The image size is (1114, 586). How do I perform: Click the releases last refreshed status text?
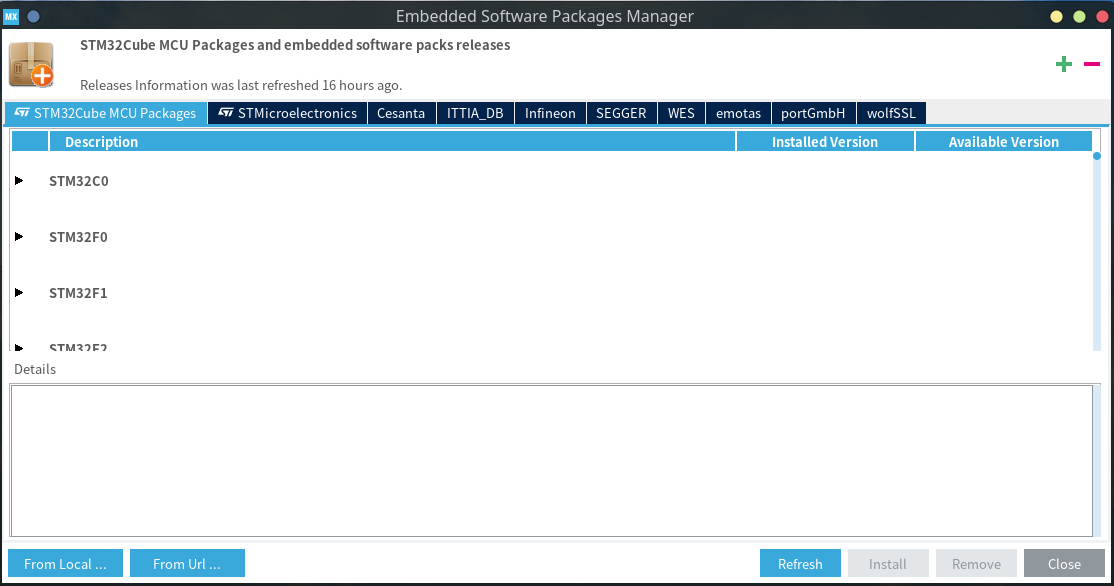tap(241, 85)
